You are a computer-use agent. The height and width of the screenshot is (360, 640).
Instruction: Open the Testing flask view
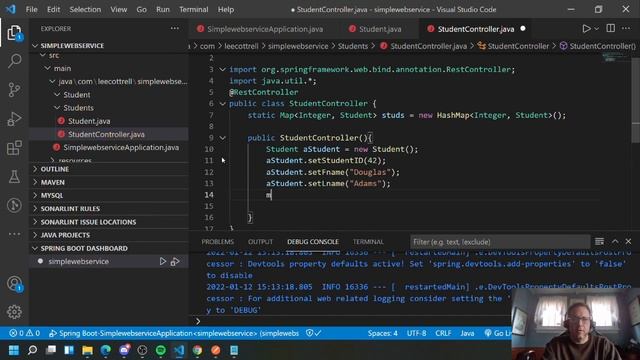(x=14, y=176)
